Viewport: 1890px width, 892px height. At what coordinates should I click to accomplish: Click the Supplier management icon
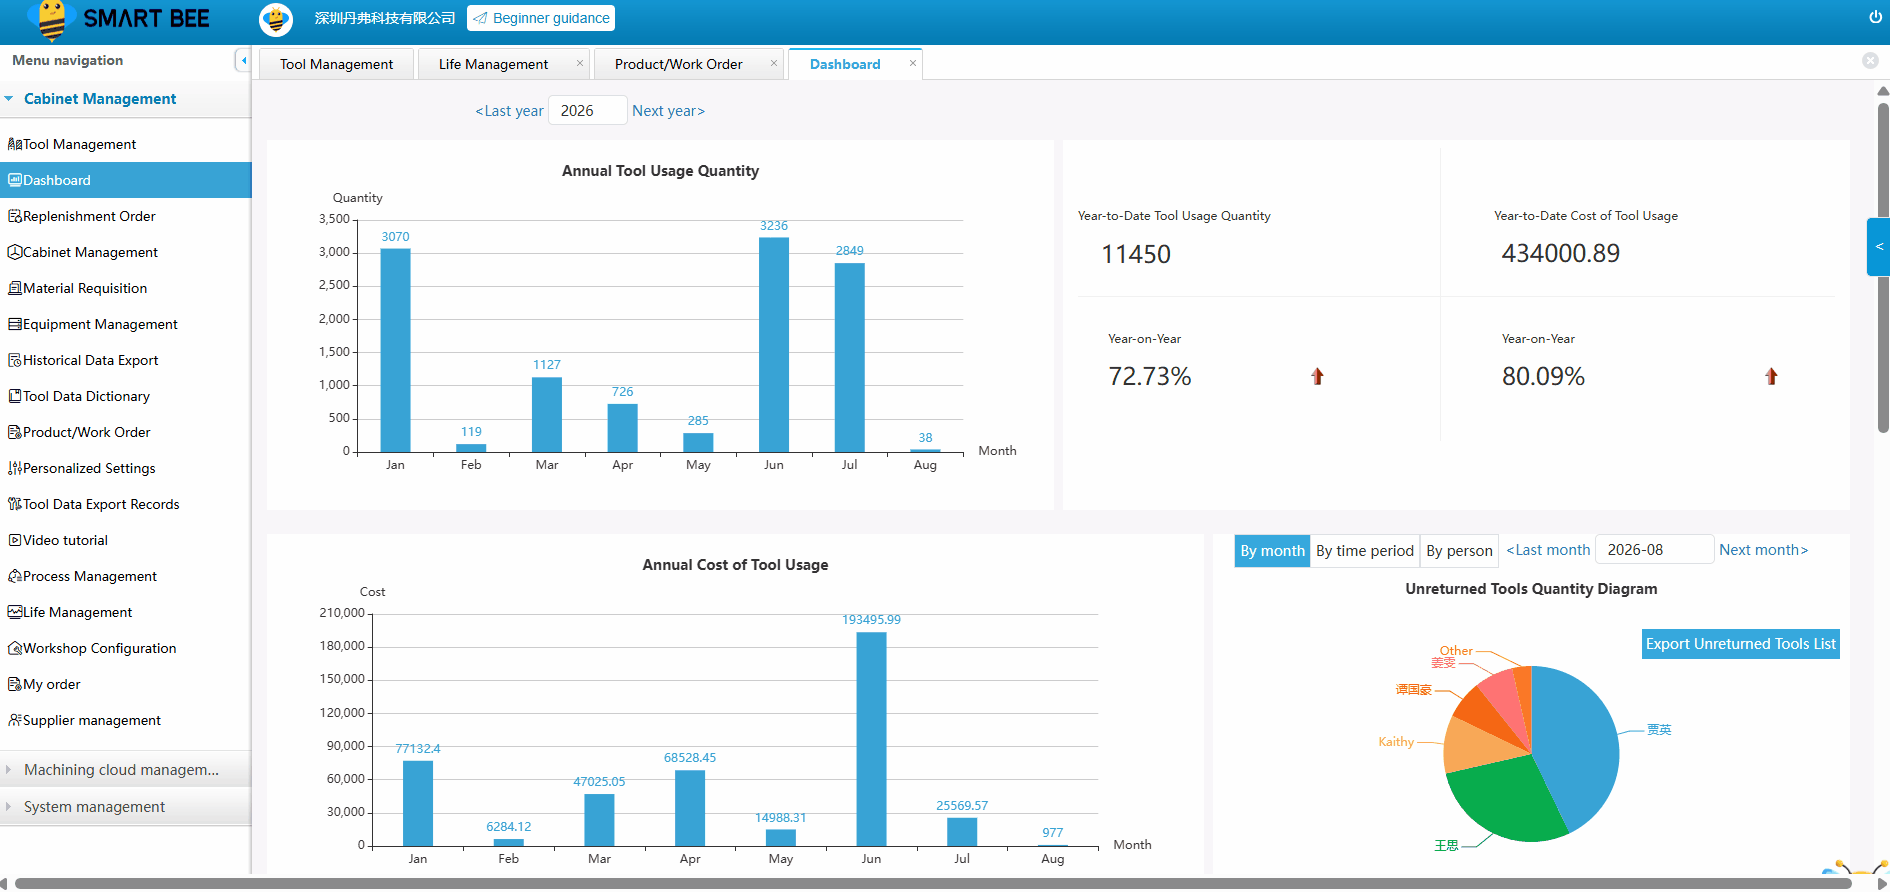[15, 720]
